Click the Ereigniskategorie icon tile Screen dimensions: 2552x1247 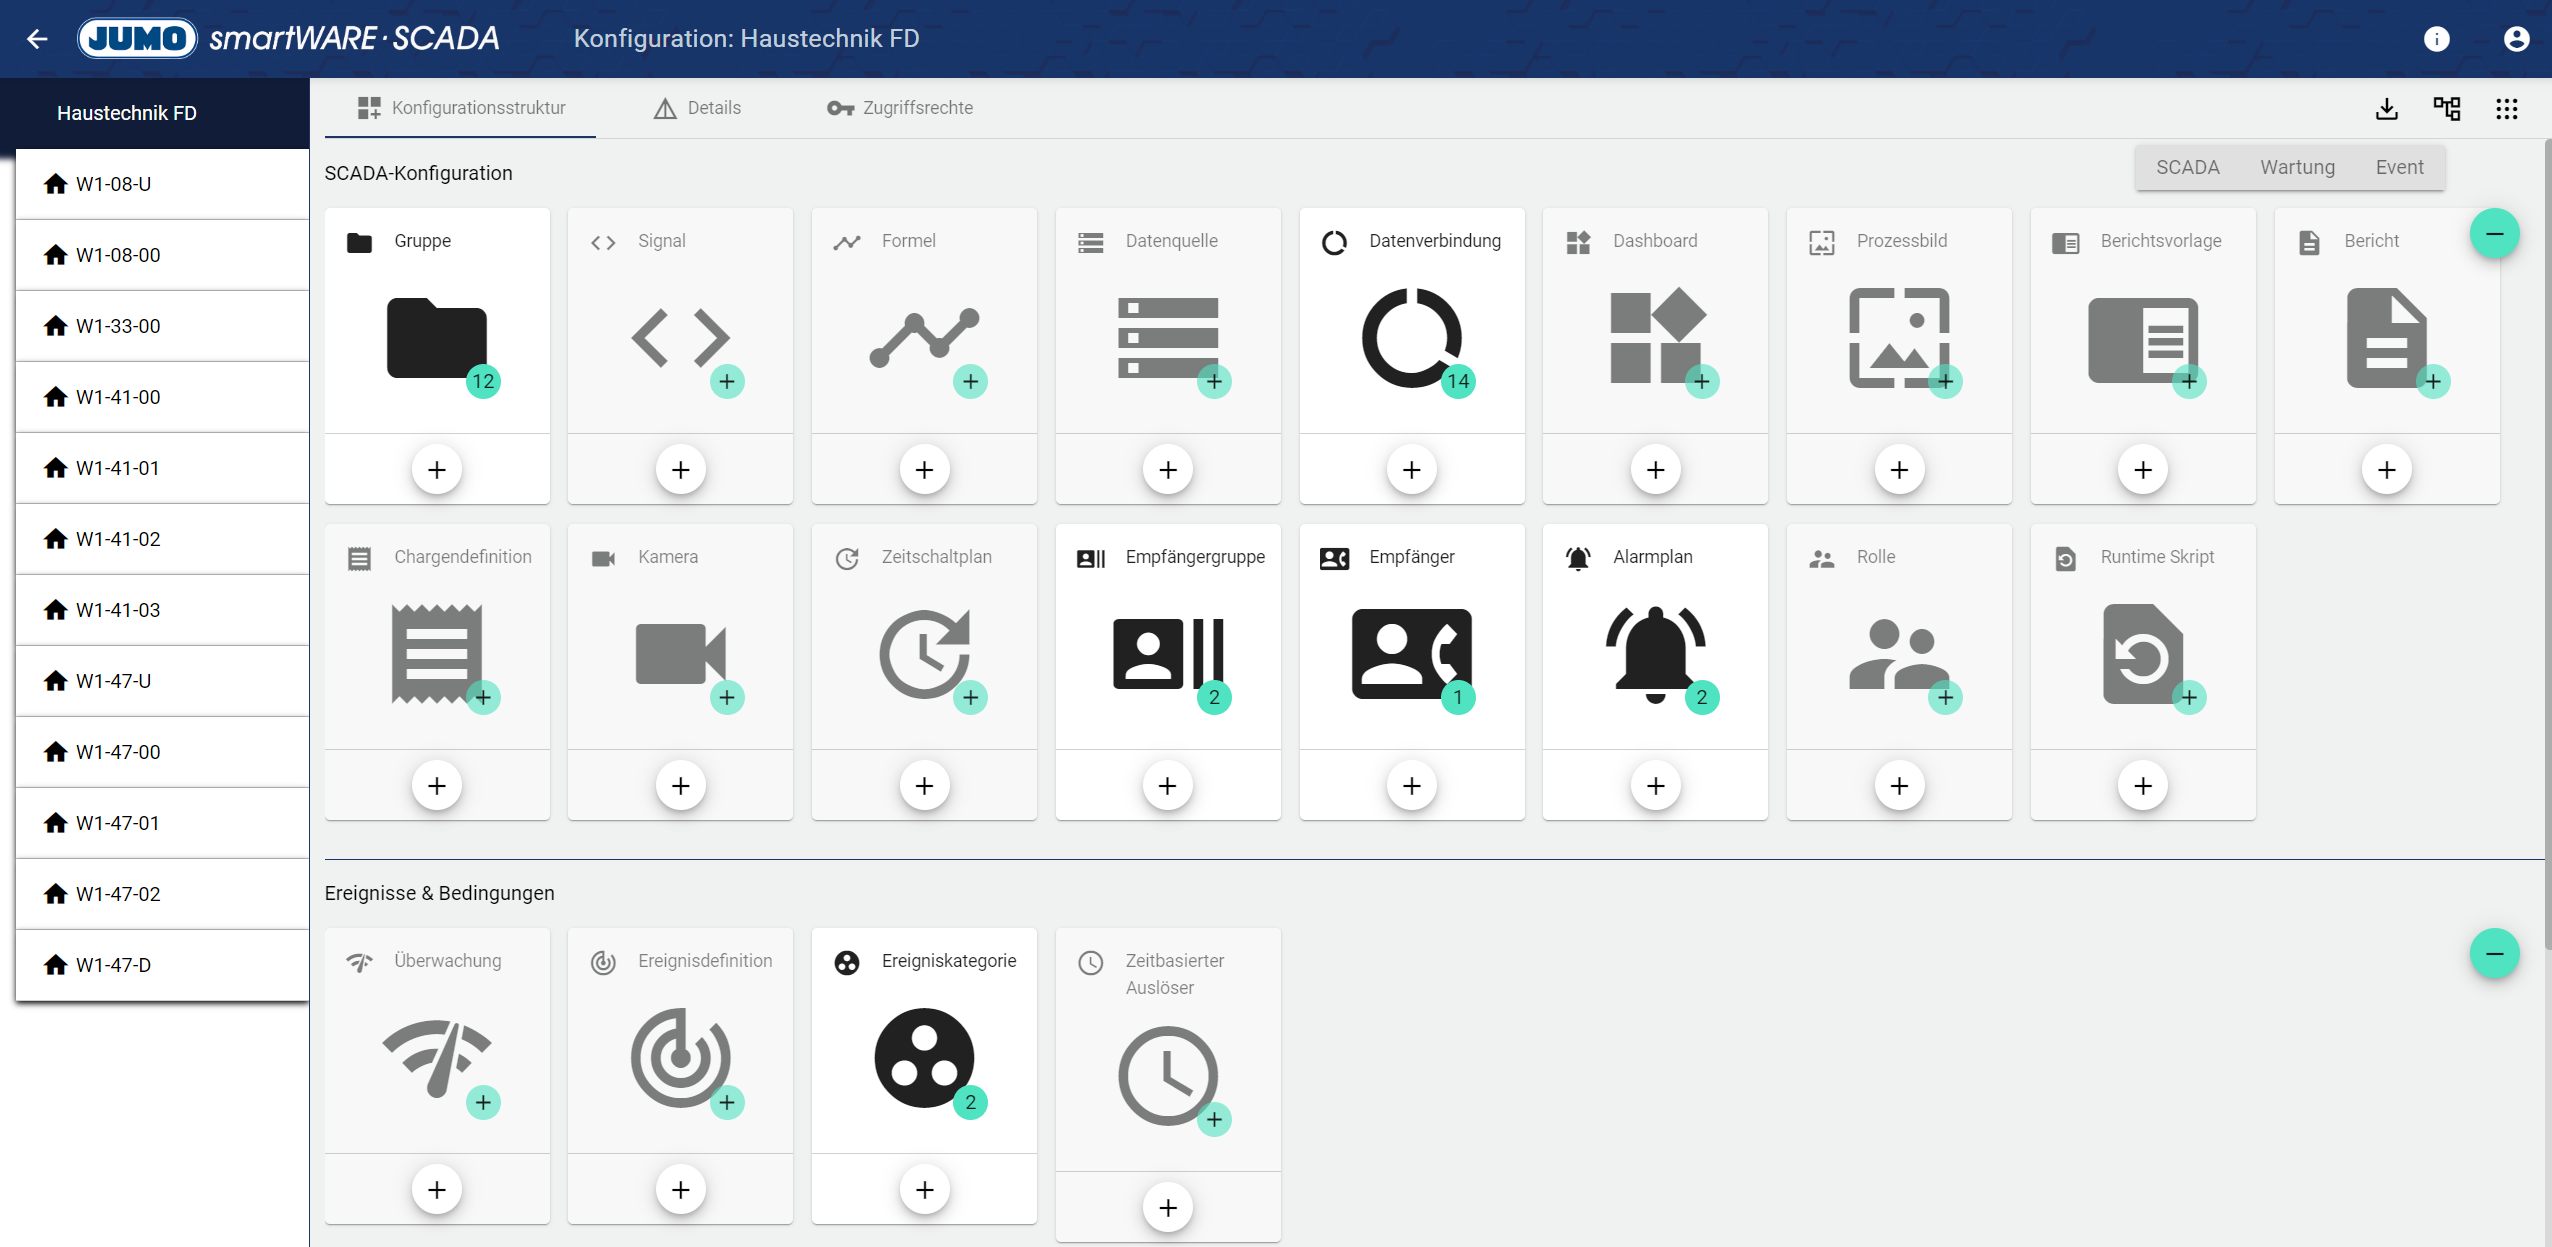tap(923, 1058)
